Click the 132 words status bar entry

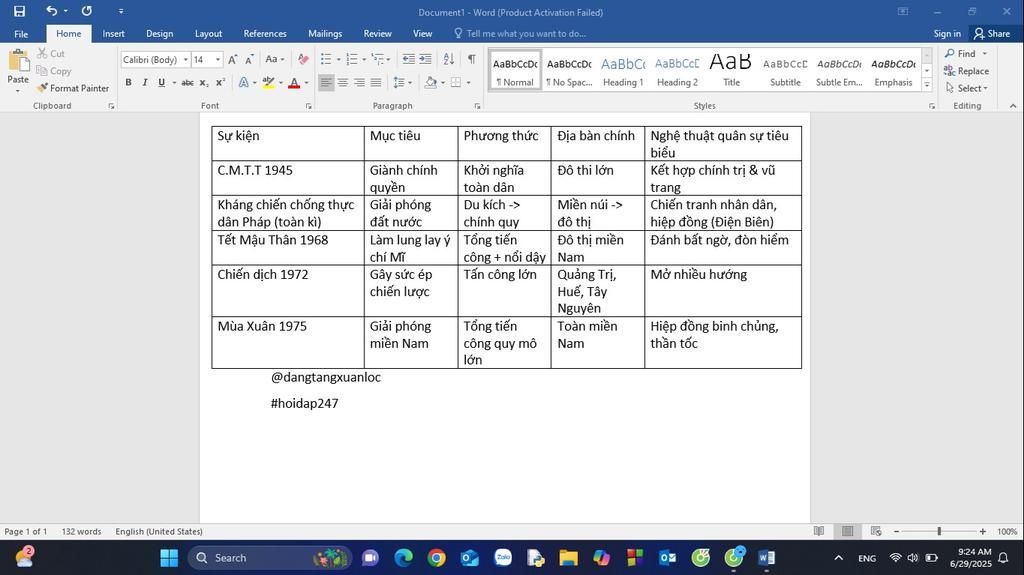coord(82,531)
